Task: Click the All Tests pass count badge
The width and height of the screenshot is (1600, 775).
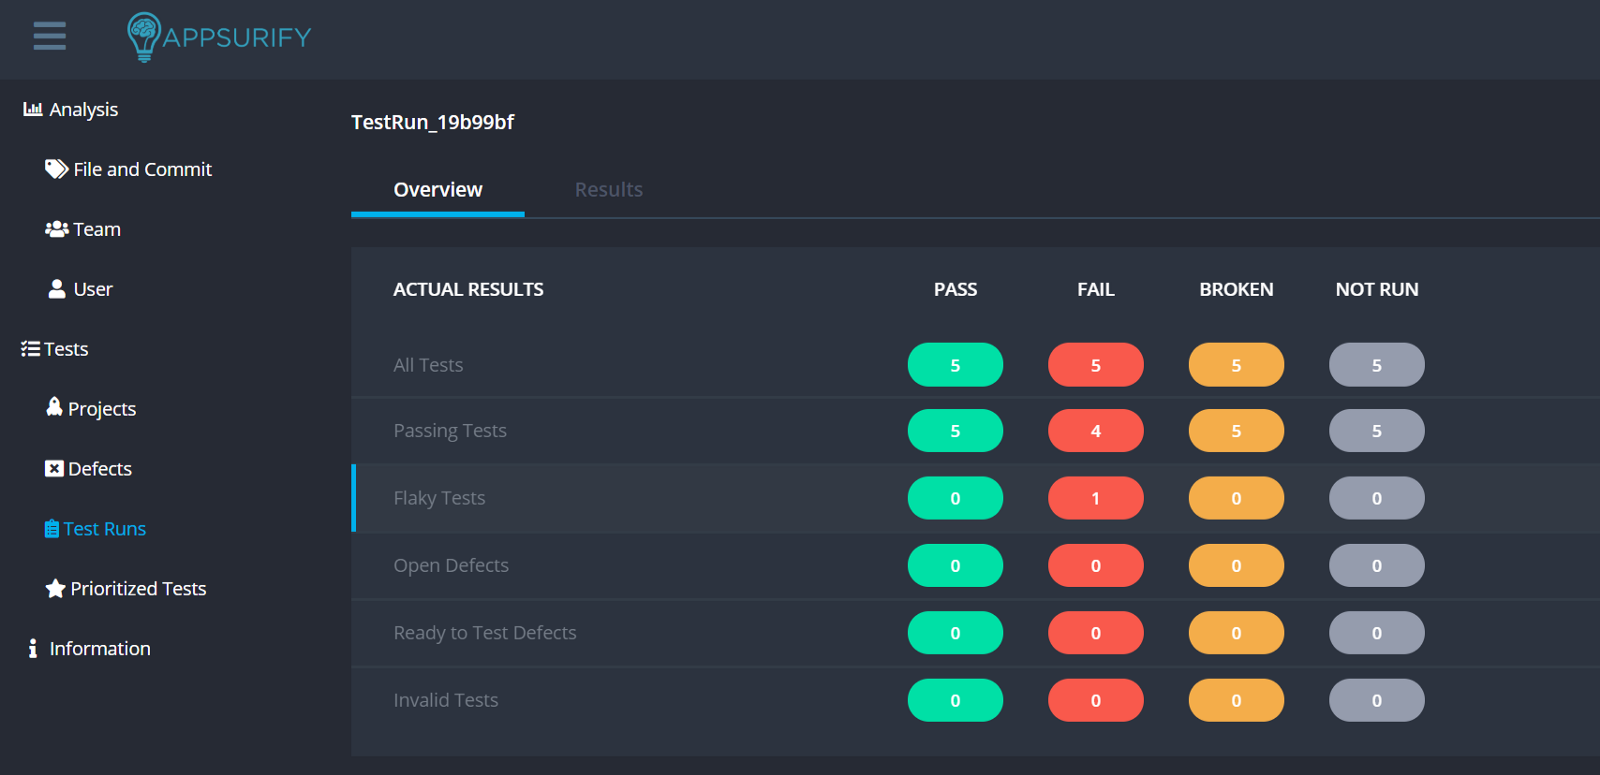Action: click(x=955, y=365)
